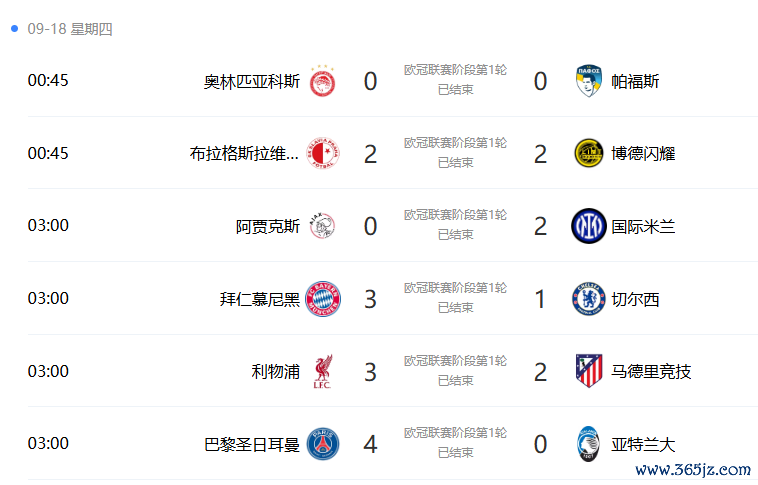Image resolution: width=758 pixels, height=485 pixels.
Task: Click the 巴黎圣日耳曼 team name
Action: 252,444
